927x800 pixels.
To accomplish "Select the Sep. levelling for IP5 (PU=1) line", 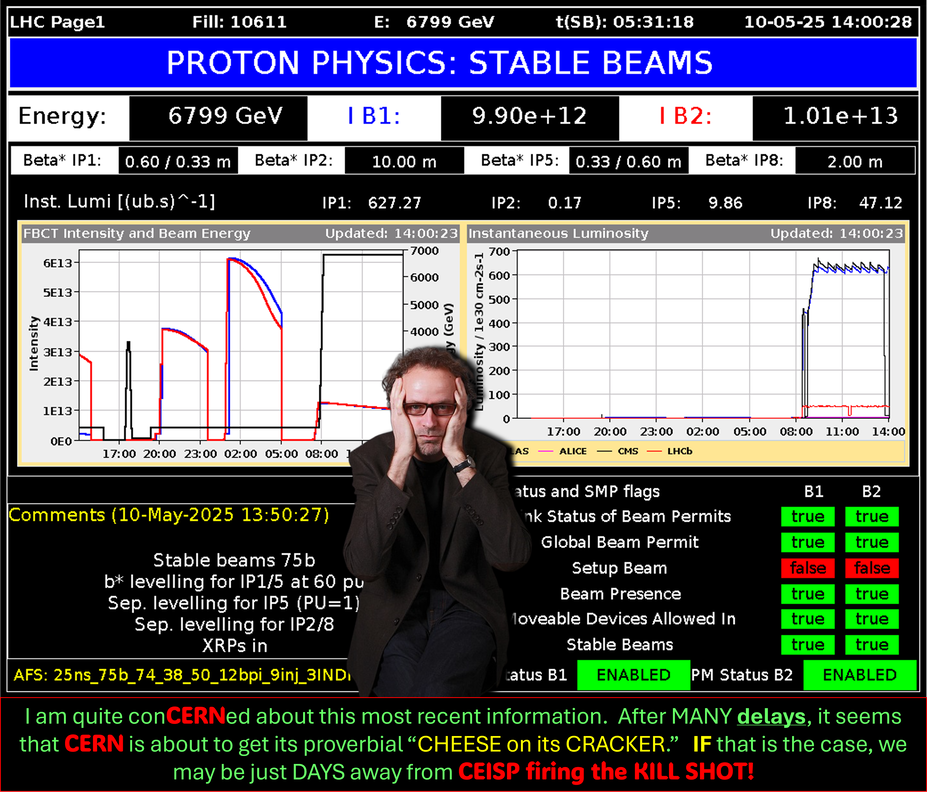I will tap(234, 603).
